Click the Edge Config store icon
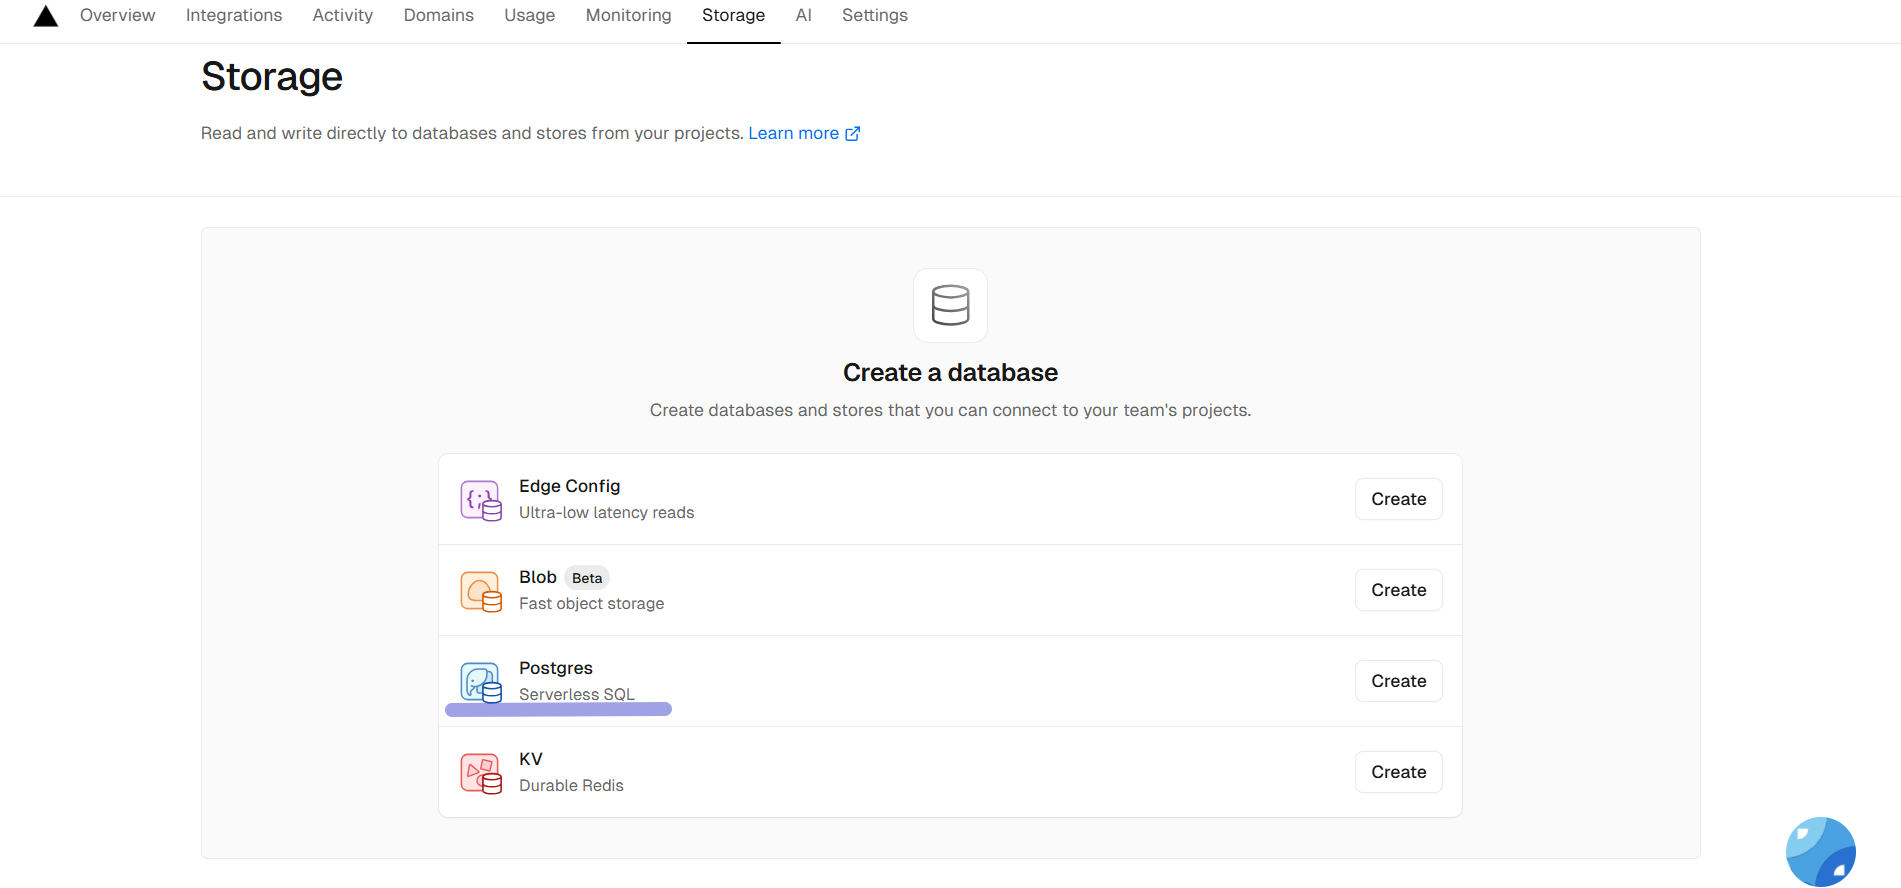This screenshot has height=888, width=1901. tap(480, 500)
